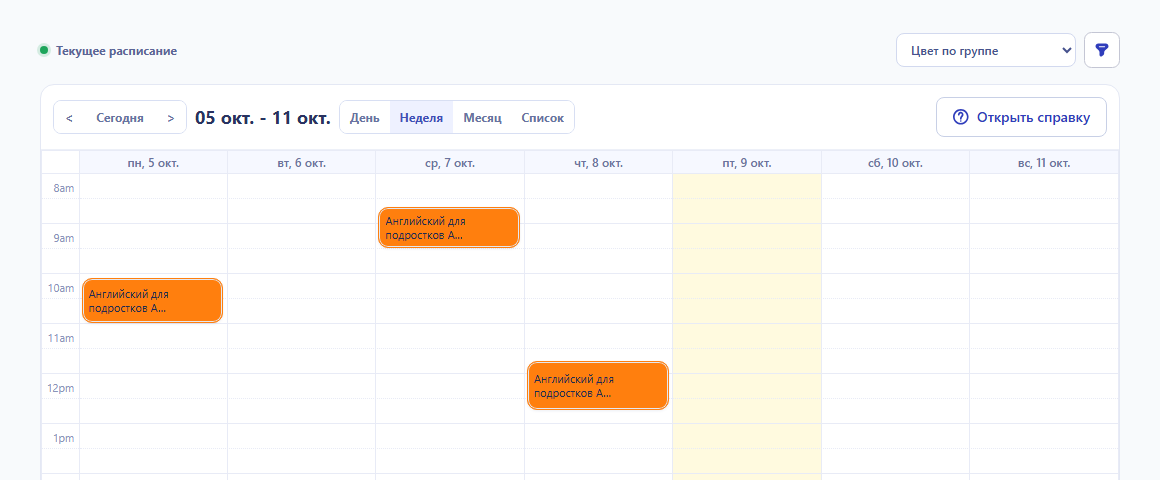Select the 'вс, 11 окт.' column header
The height and width of the screenshot is (480, 1160).
coord(1044,163)
